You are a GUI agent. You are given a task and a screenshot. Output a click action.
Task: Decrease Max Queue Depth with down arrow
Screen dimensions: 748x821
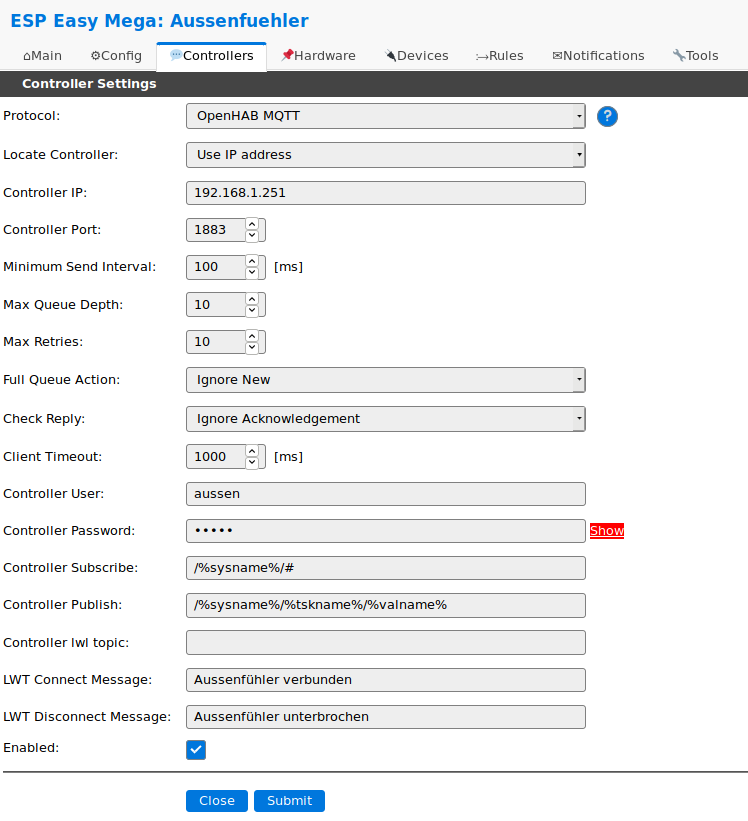[252, 310]
